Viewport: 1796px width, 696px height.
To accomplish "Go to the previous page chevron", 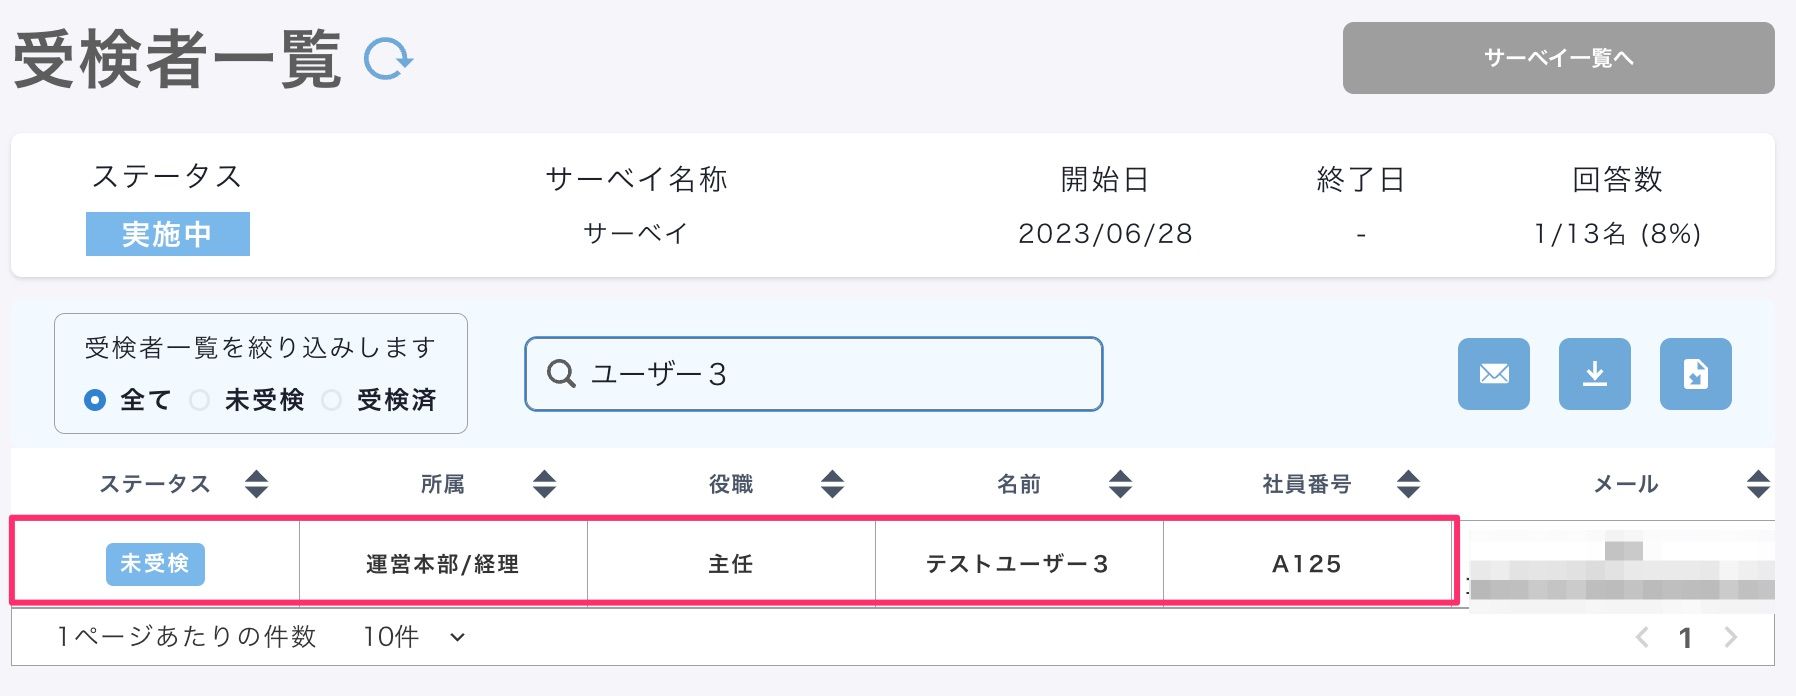I will coord(1642,637).
